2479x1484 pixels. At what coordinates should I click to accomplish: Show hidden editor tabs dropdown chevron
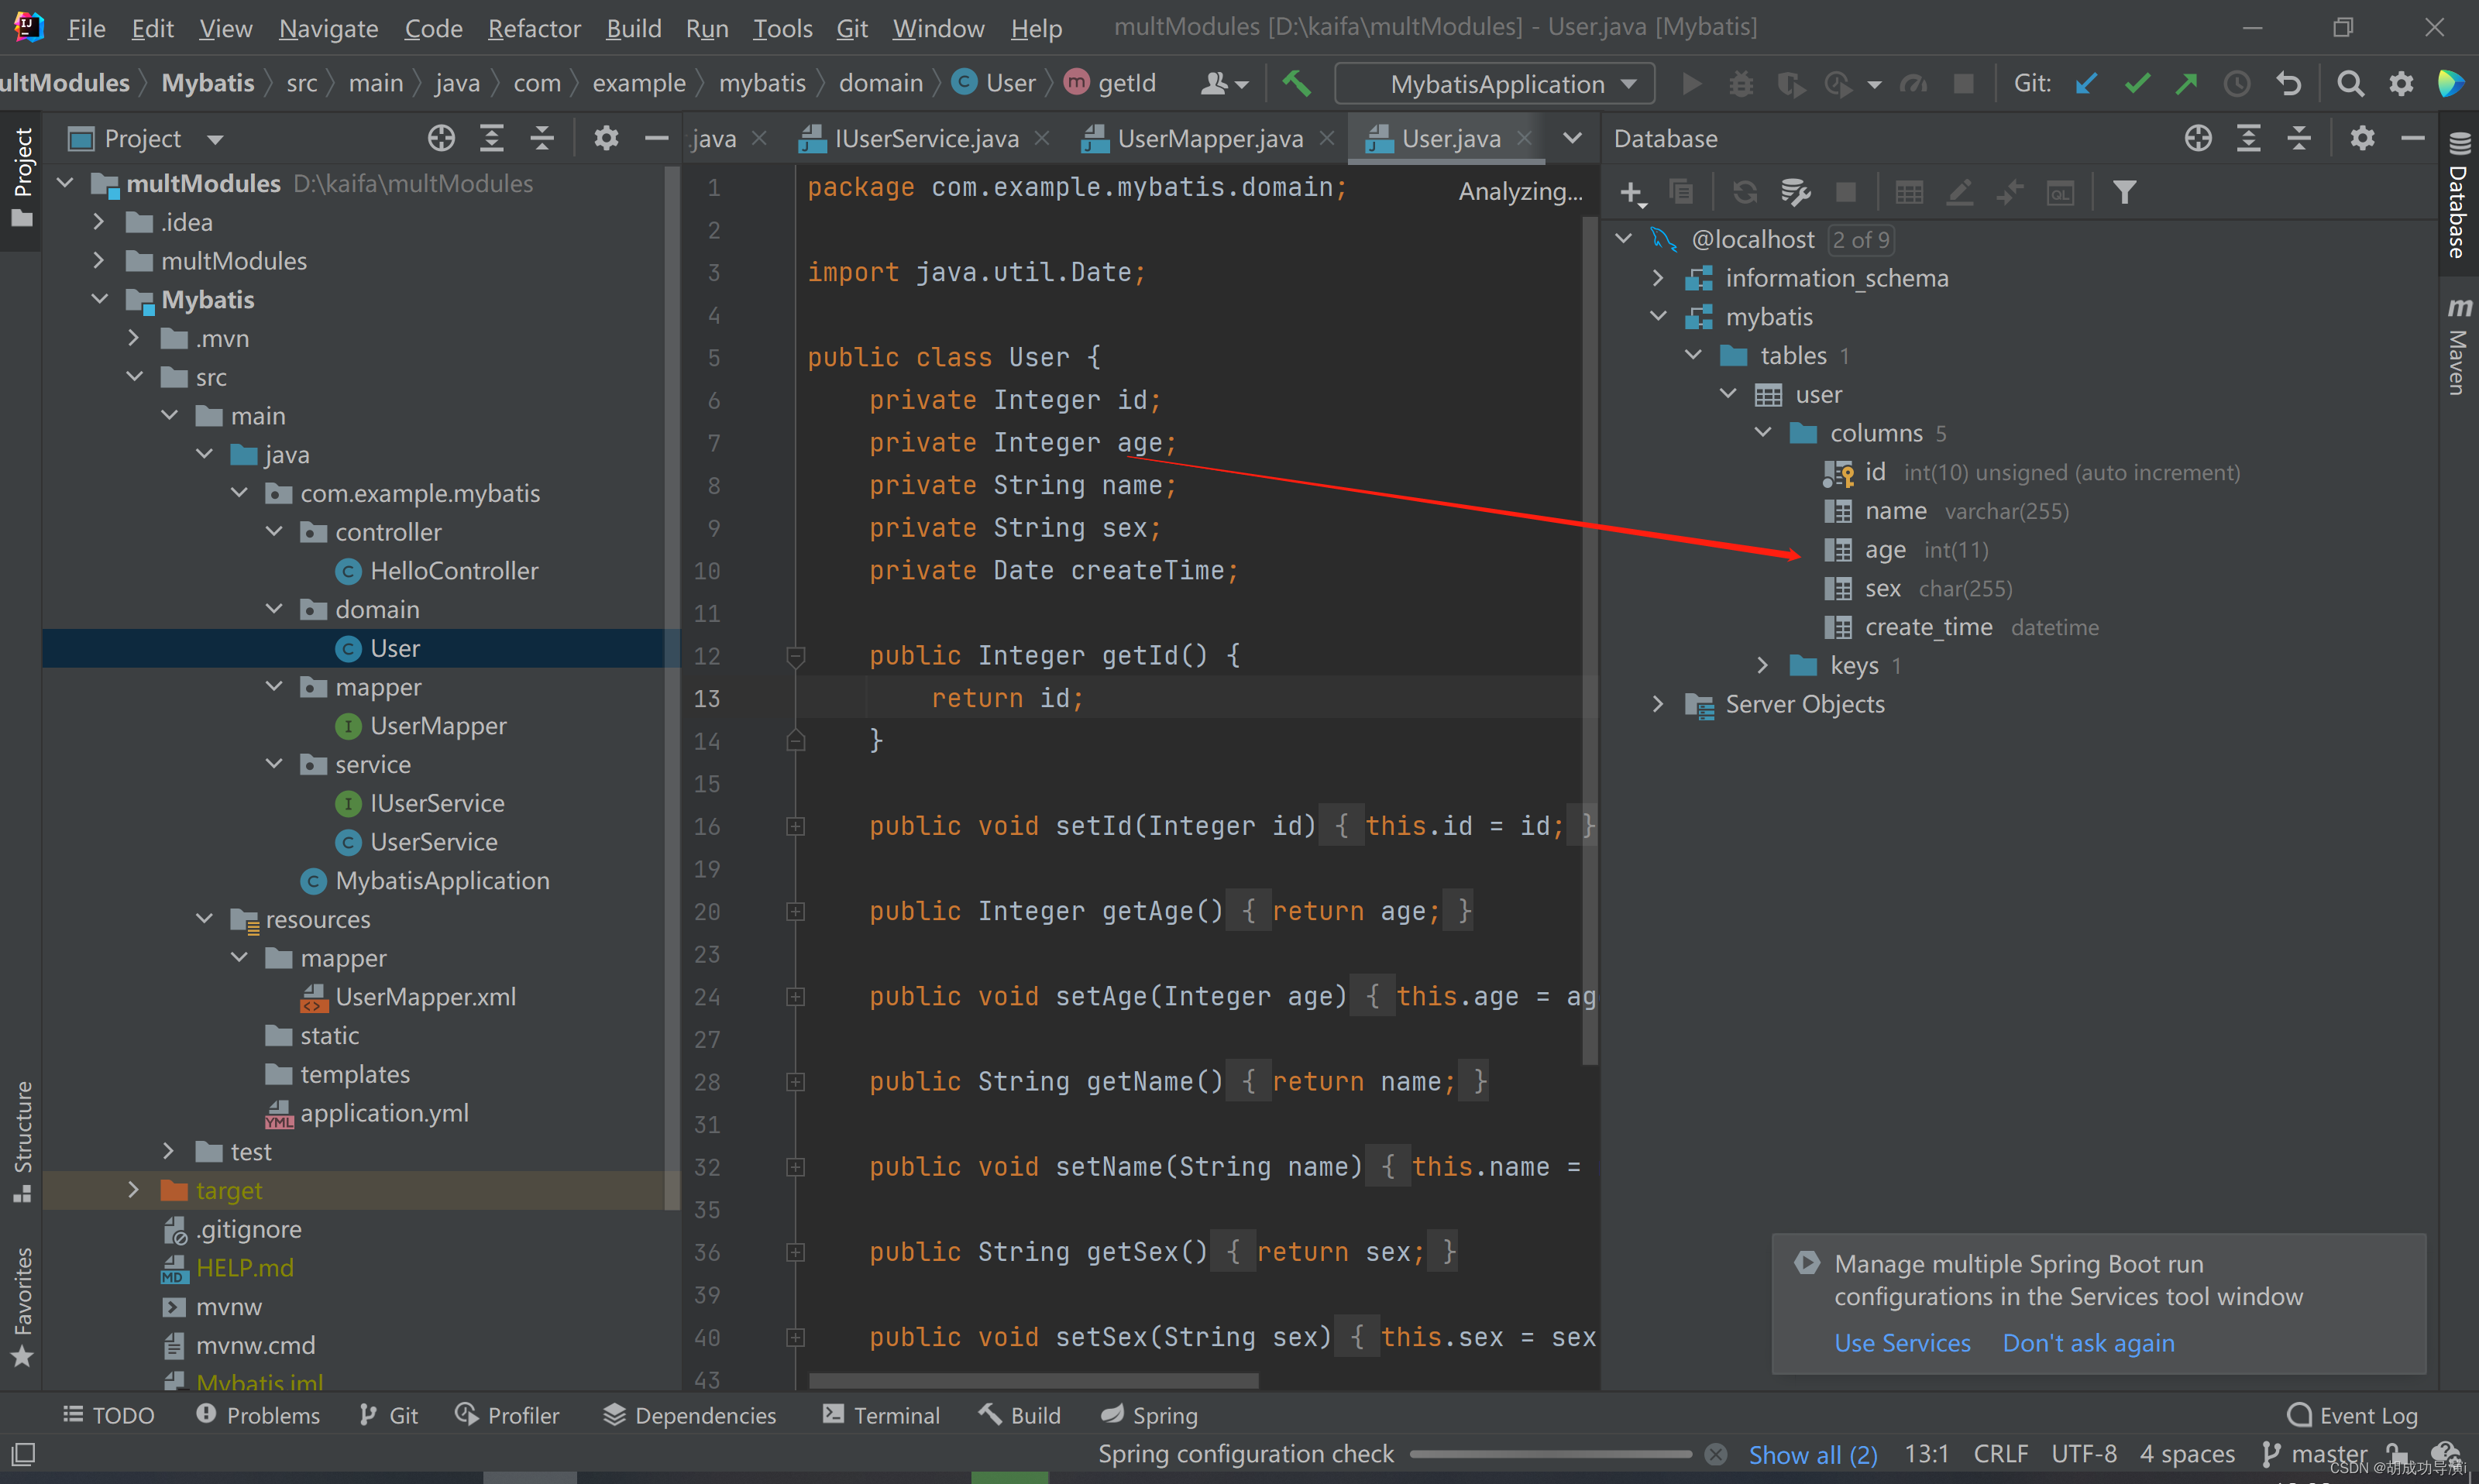tap(1572, 138)
